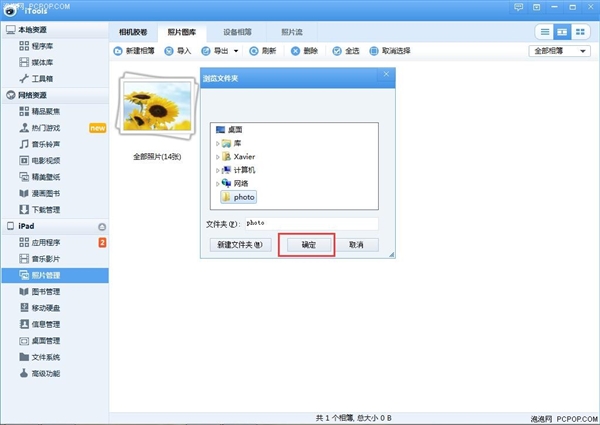Click the red 2 badge on 应用程序
The width and height of the screenshot is (600, 425).
tap(102, 243)
